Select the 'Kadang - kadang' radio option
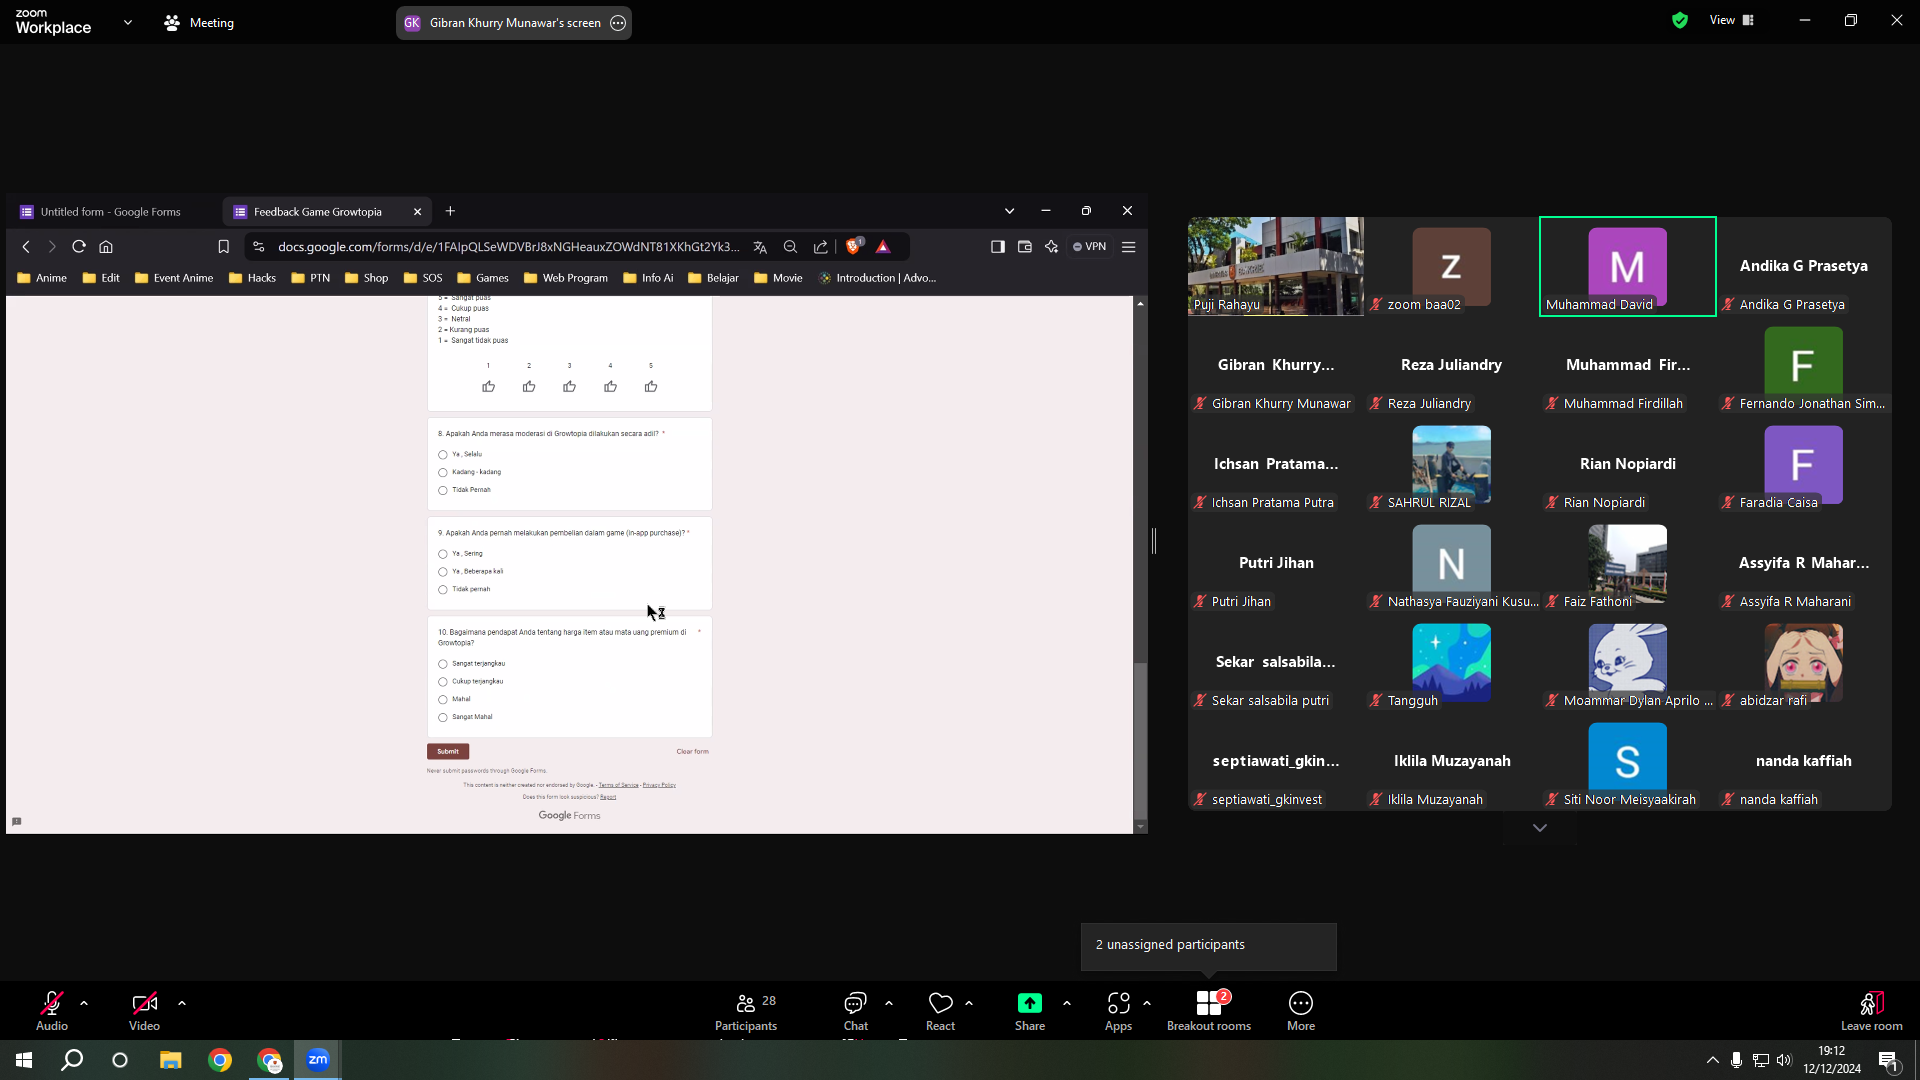The width and height of the screenshot is (1920, 1080). (x=443, y=473)
